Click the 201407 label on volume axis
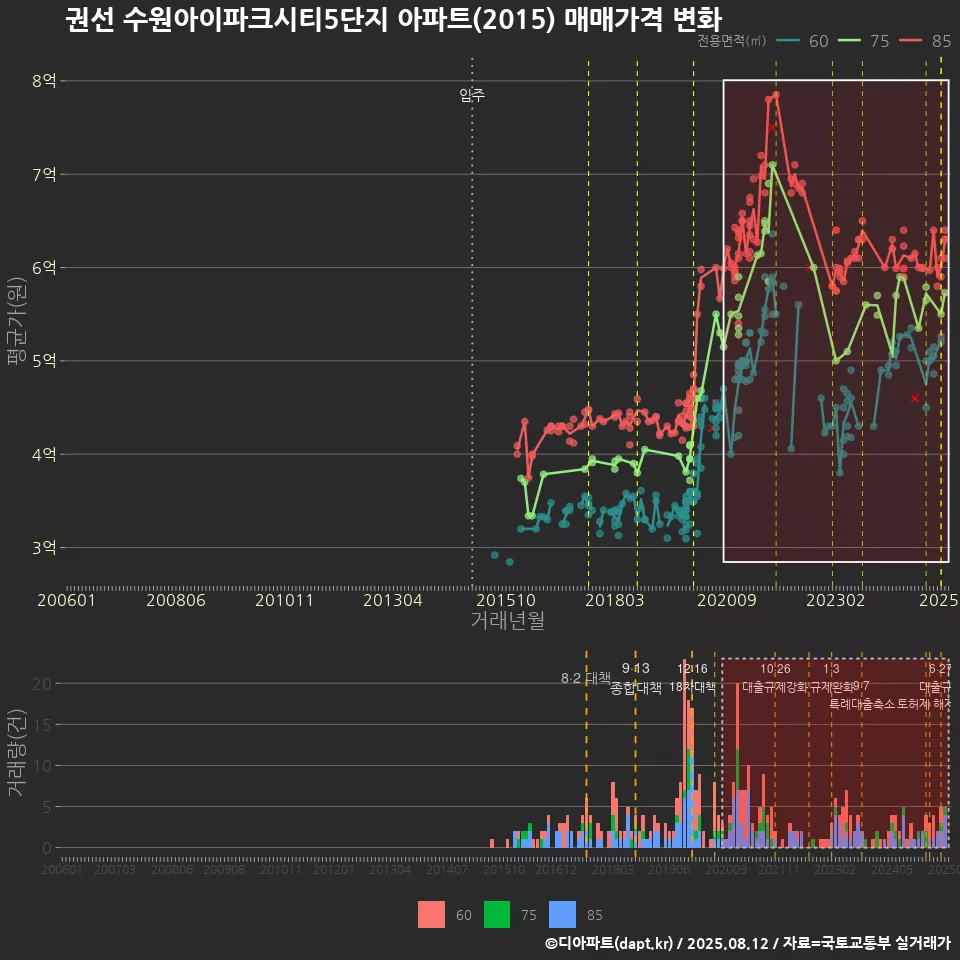960x960 pixels. point(447,870)
